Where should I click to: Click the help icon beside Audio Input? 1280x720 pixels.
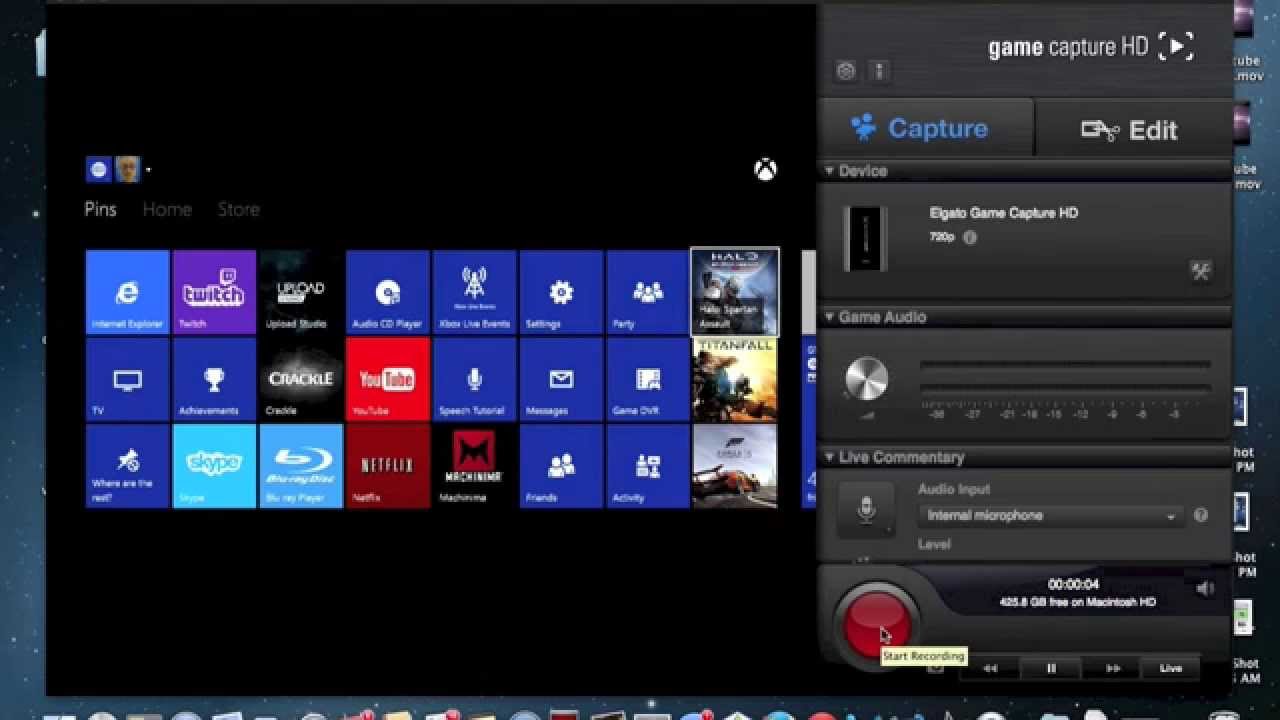tap(1201, 515)
